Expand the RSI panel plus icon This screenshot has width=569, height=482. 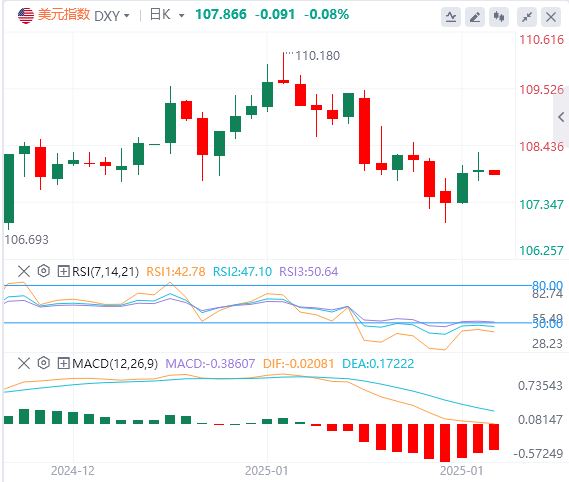tap(63, 271)
